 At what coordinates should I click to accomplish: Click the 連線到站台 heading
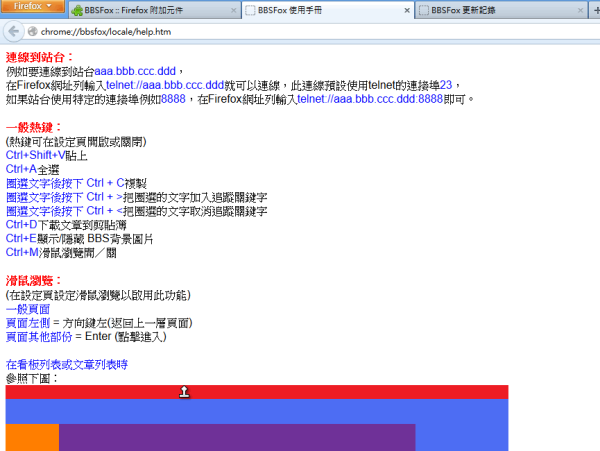tap(39, 57)
